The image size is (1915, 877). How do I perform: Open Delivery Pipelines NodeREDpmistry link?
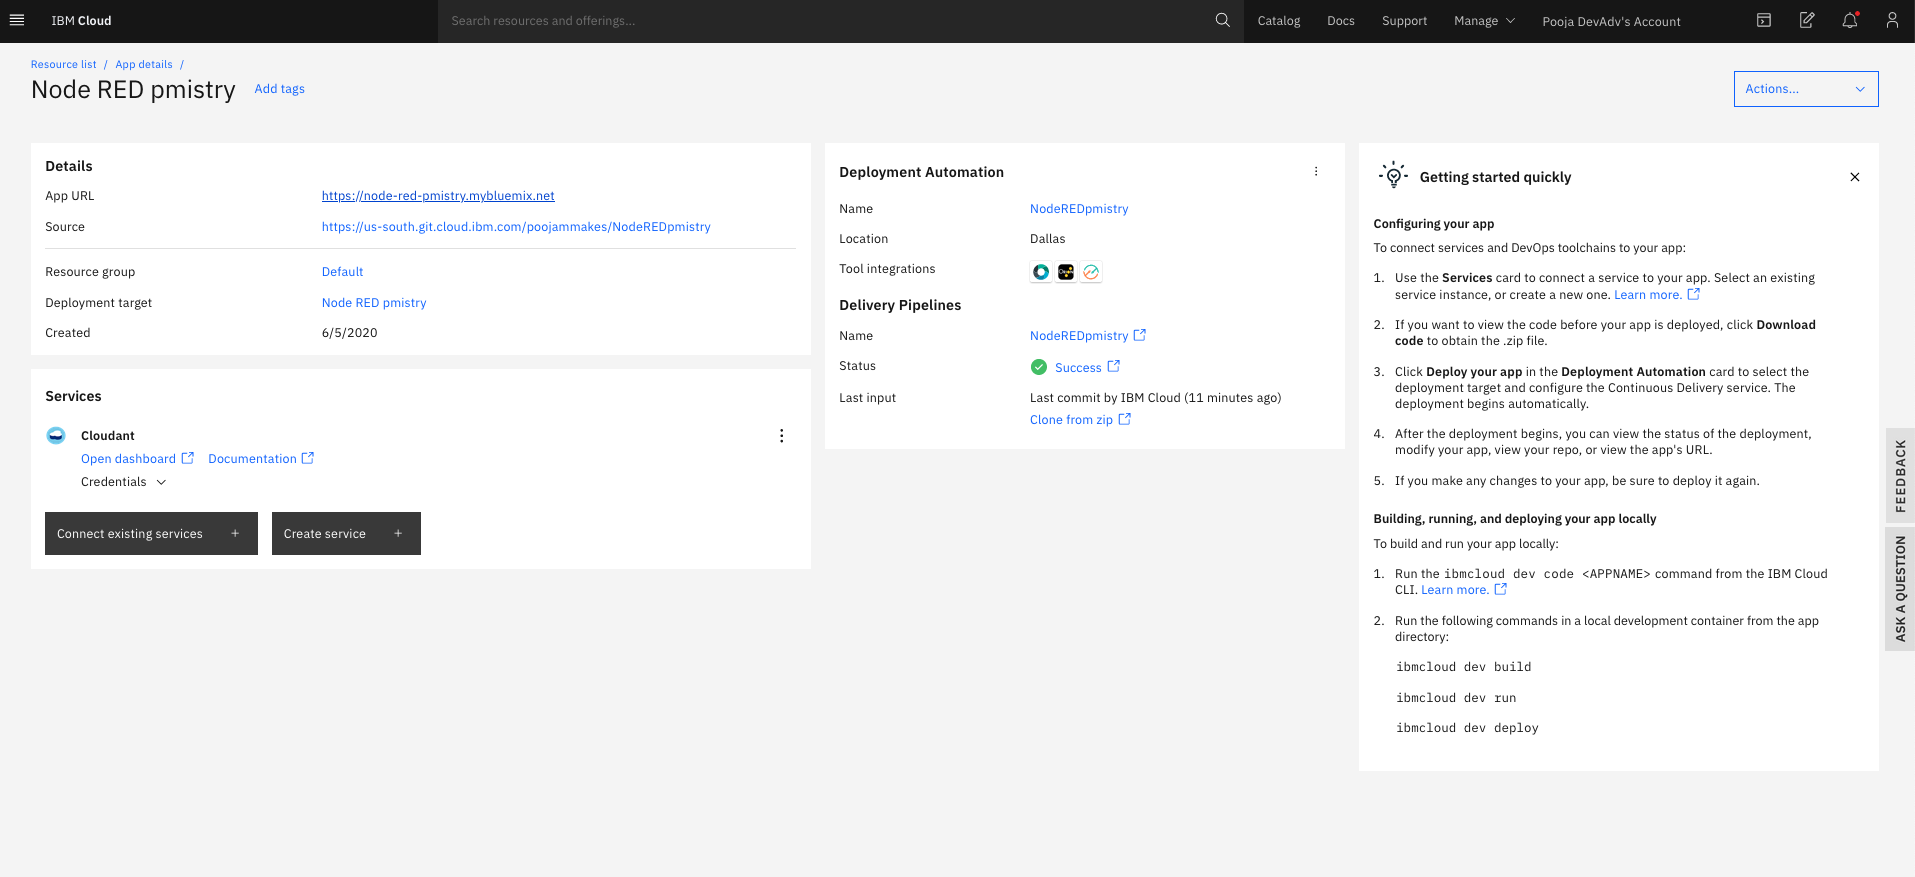coord(1079,336)
